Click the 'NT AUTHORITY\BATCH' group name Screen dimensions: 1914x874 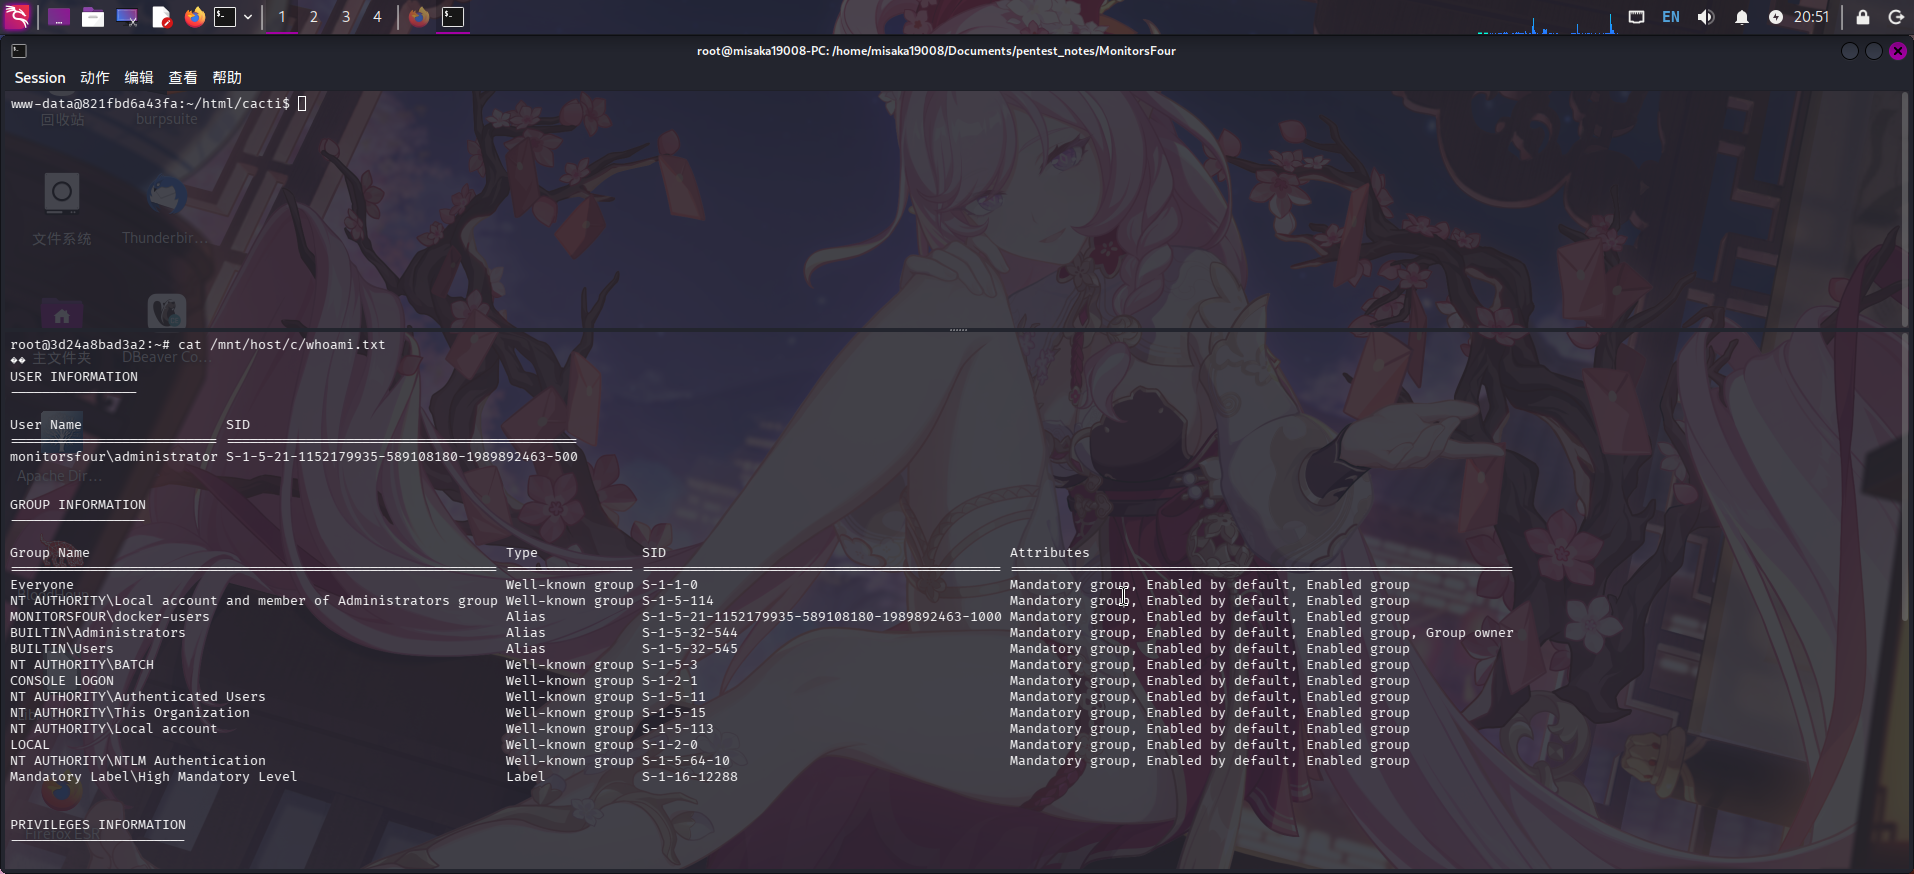(x=82, y=665)
